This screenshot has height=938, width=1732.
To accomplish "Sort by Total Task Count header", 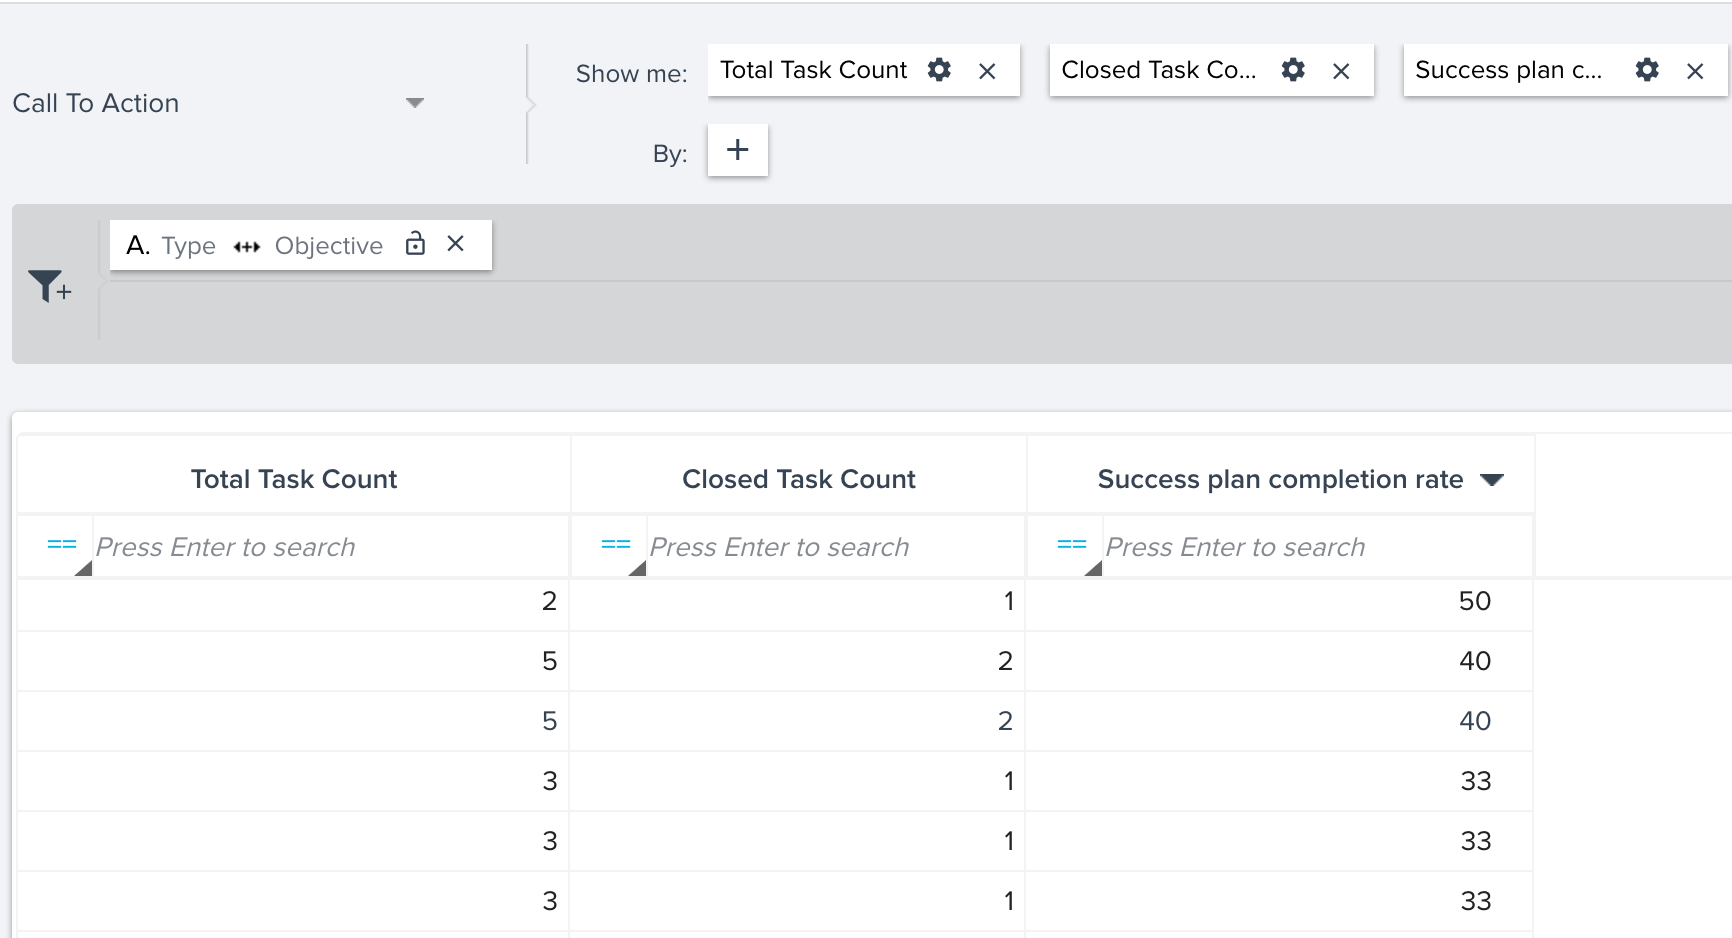I will [x=294, y=479].
